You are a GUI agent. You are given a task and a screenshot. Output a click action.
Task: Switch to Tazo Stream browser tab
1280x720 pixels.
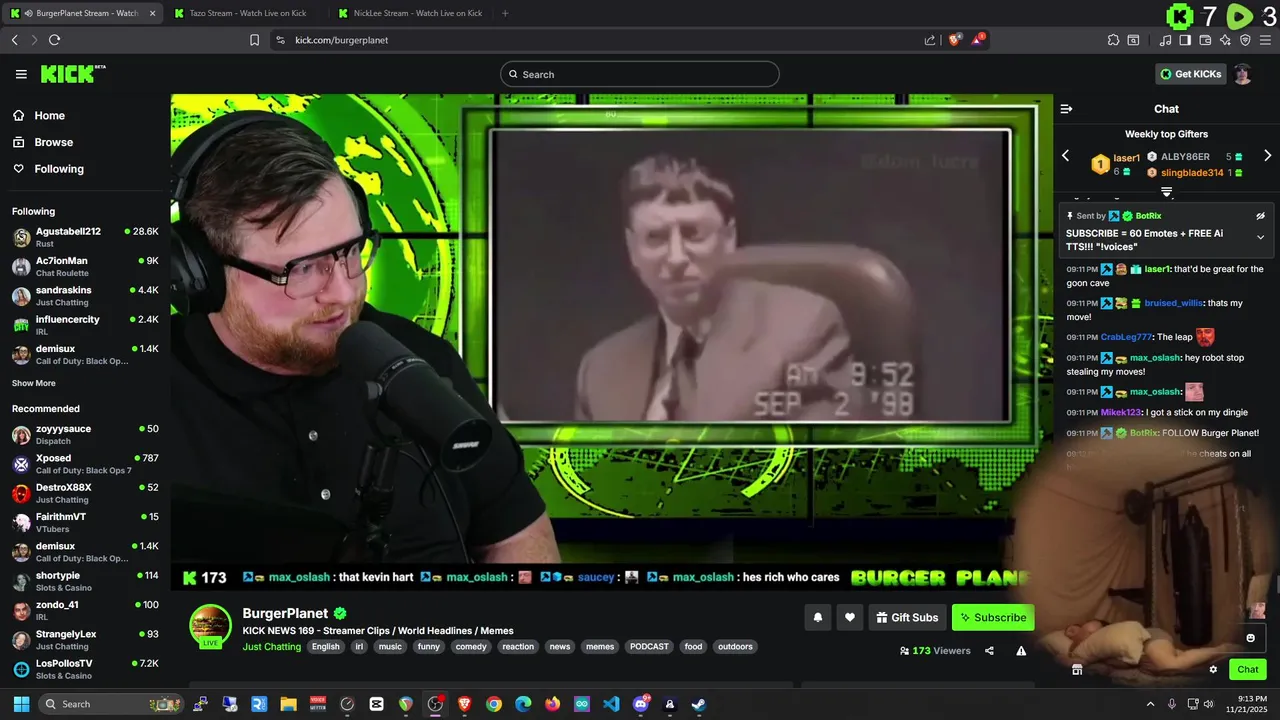tap(247, 13)
